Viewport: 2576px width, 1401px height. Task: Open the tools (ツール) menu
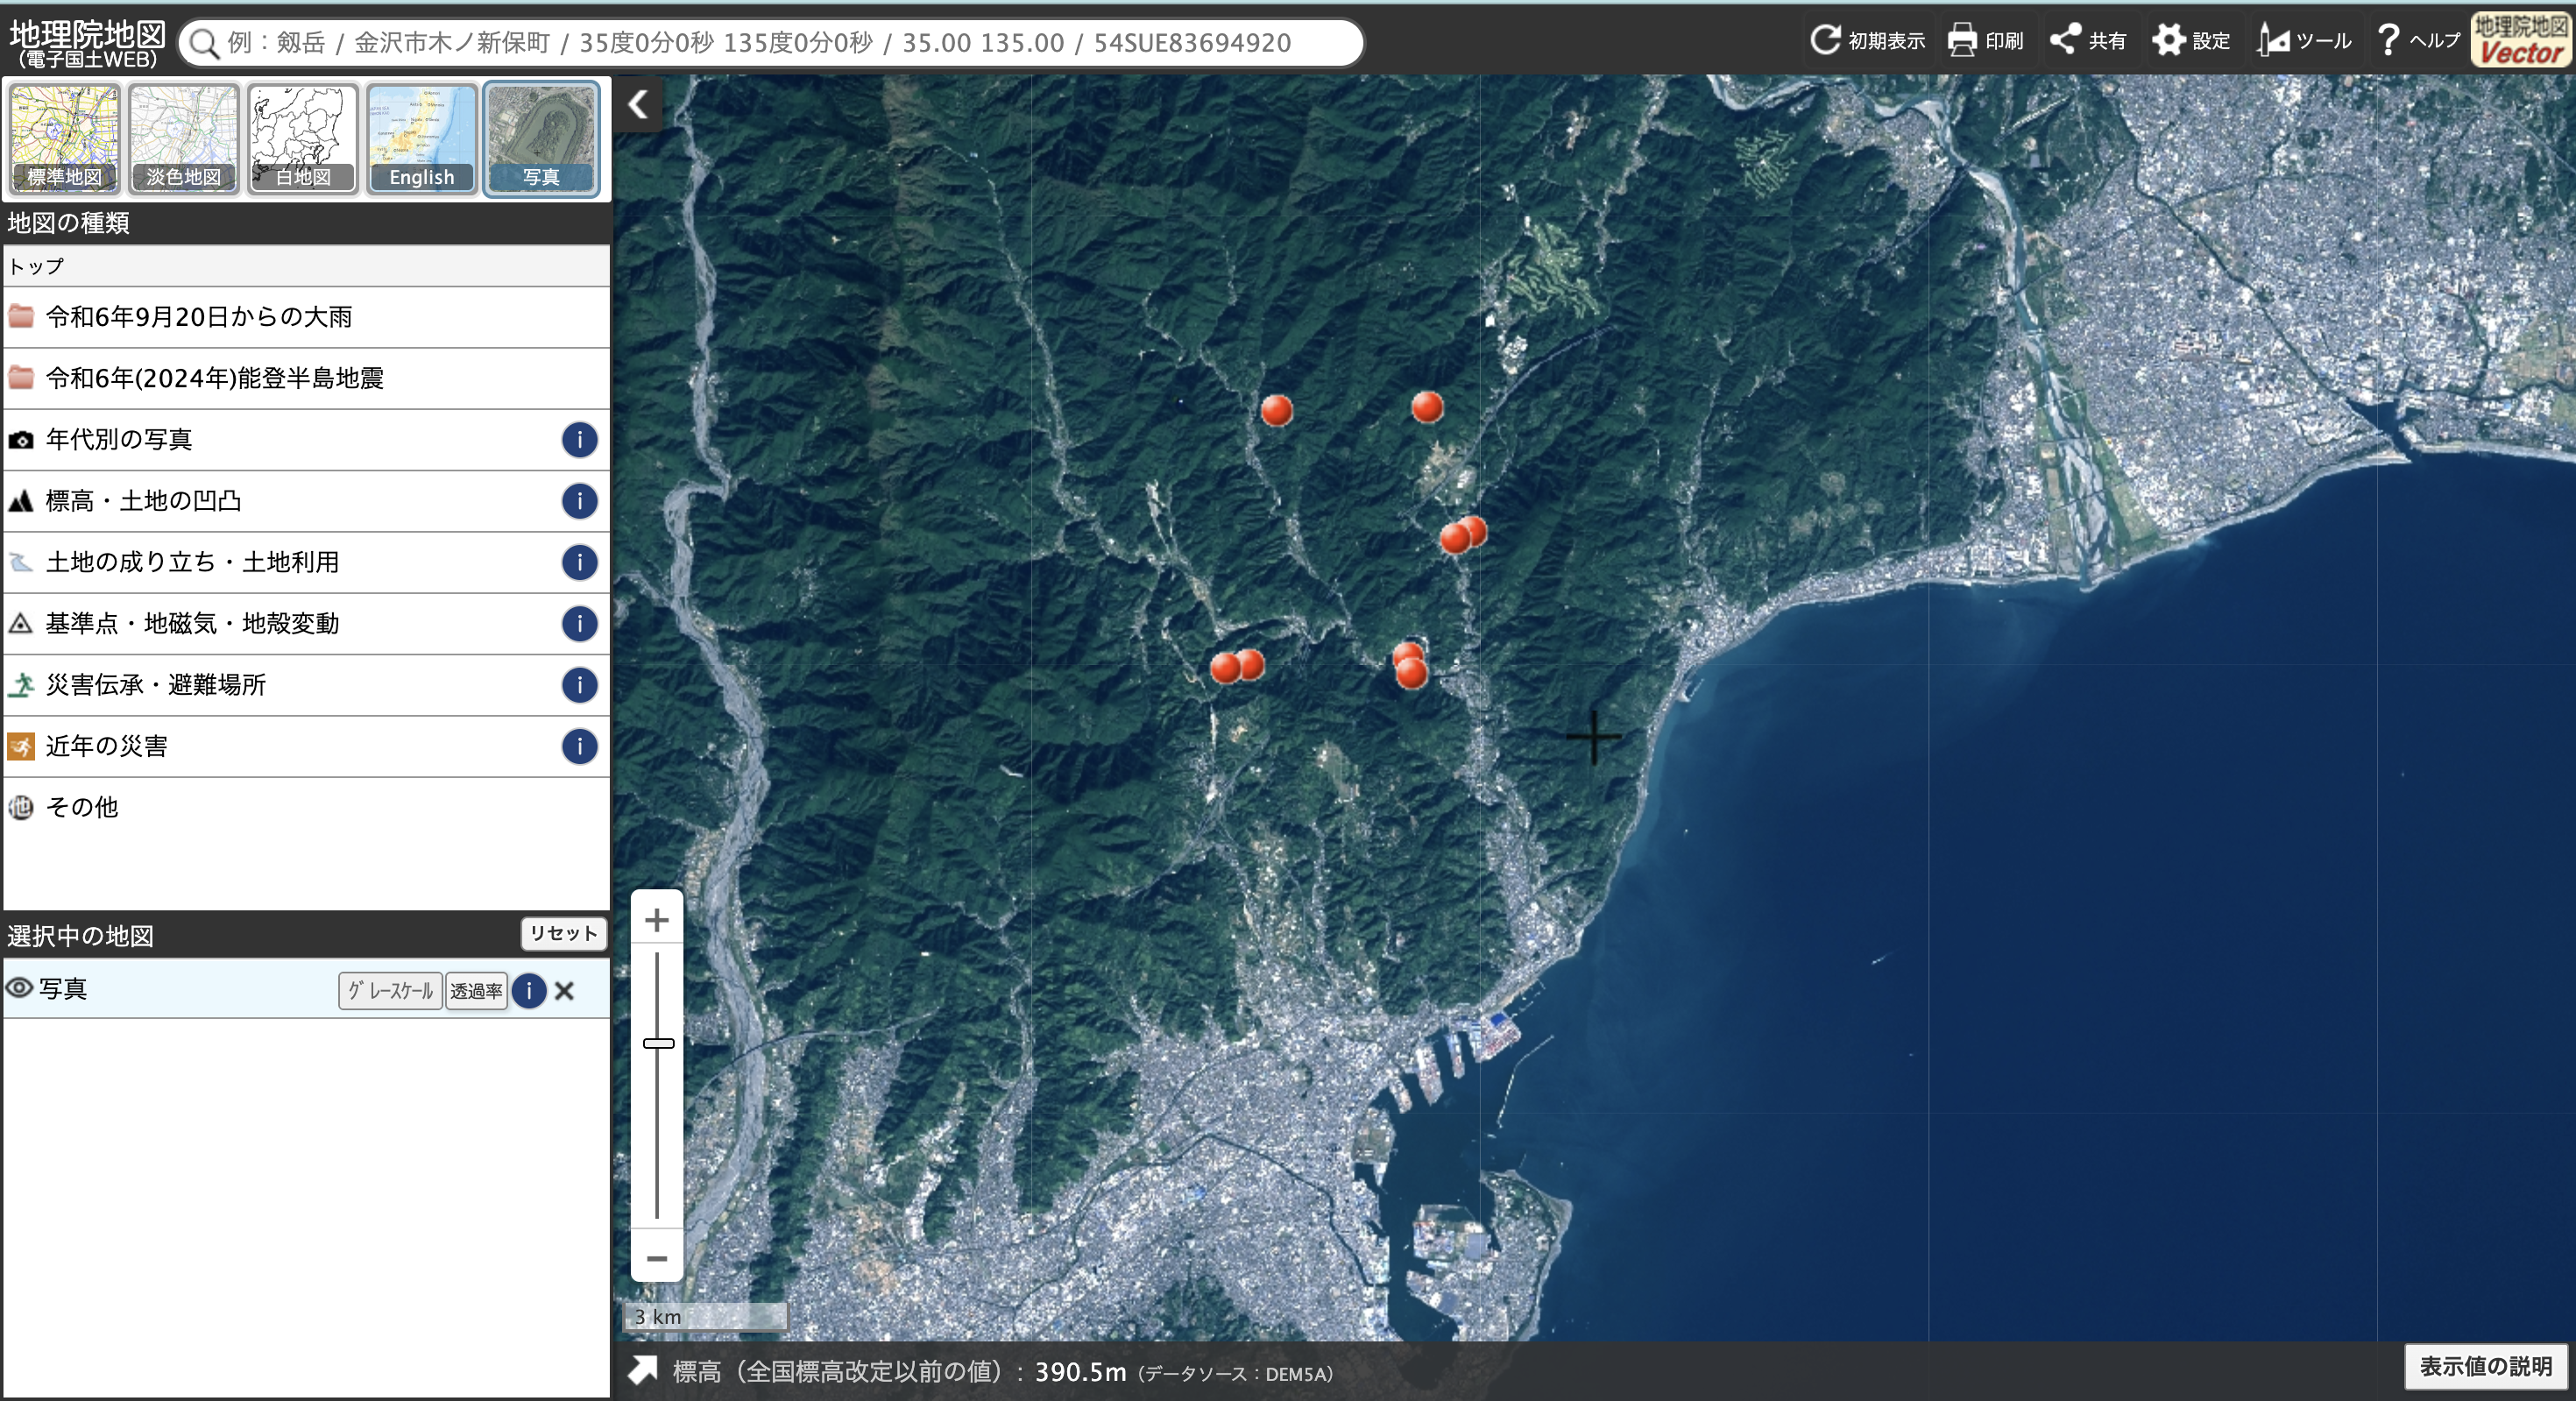pyautogui.click(x=2273, y=40)
